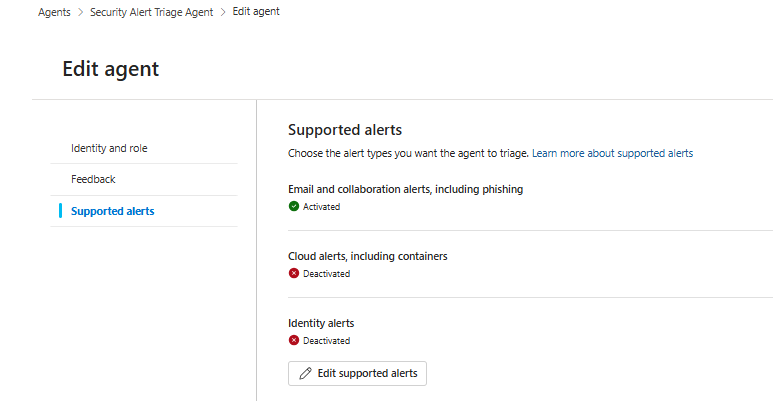Viewport: 773px width, 401px height.
Task: Click the Identity alerts label
Action: coord(321,324)
